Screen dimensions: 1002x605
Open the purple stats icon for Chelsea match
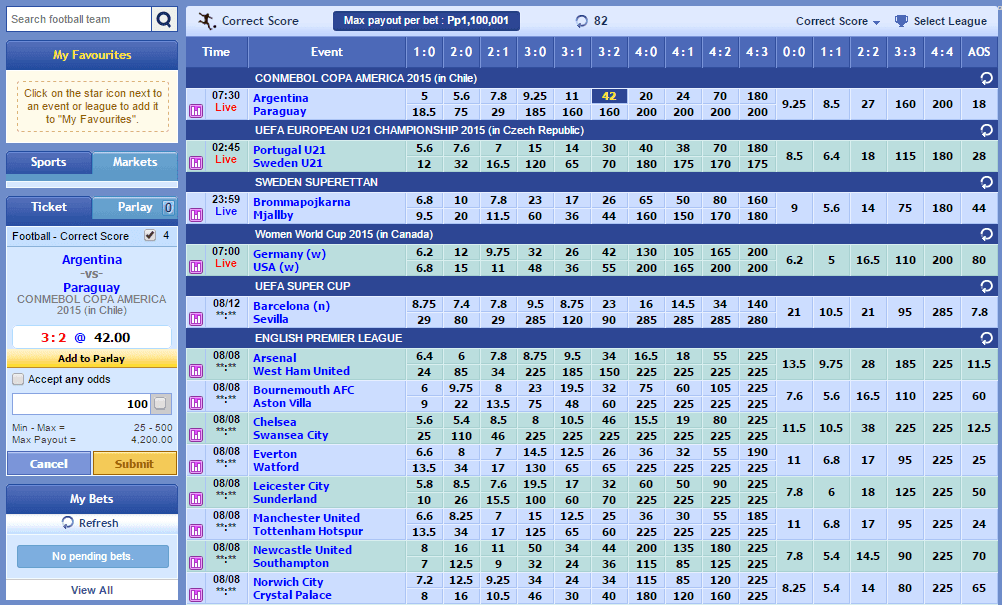[196, 435]
